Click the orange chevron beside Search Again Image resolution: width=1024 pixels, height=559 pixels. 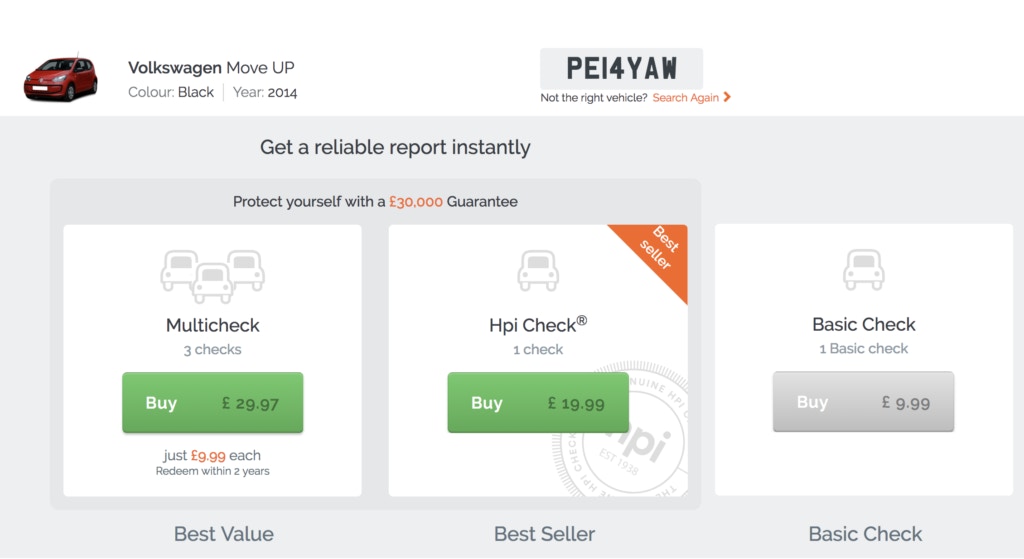(x=727, y=97)
